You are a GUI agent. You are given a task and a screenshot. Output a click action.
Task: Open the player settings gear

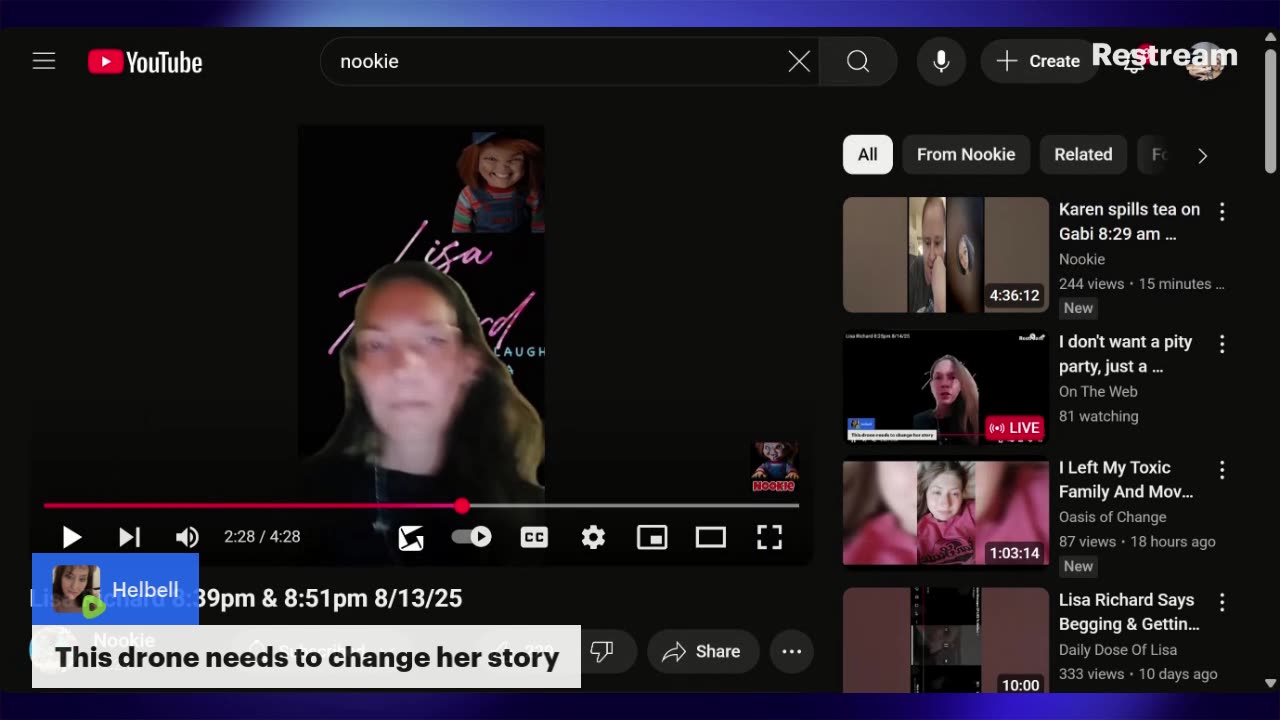pyautogui.click(x=593, y=537)
